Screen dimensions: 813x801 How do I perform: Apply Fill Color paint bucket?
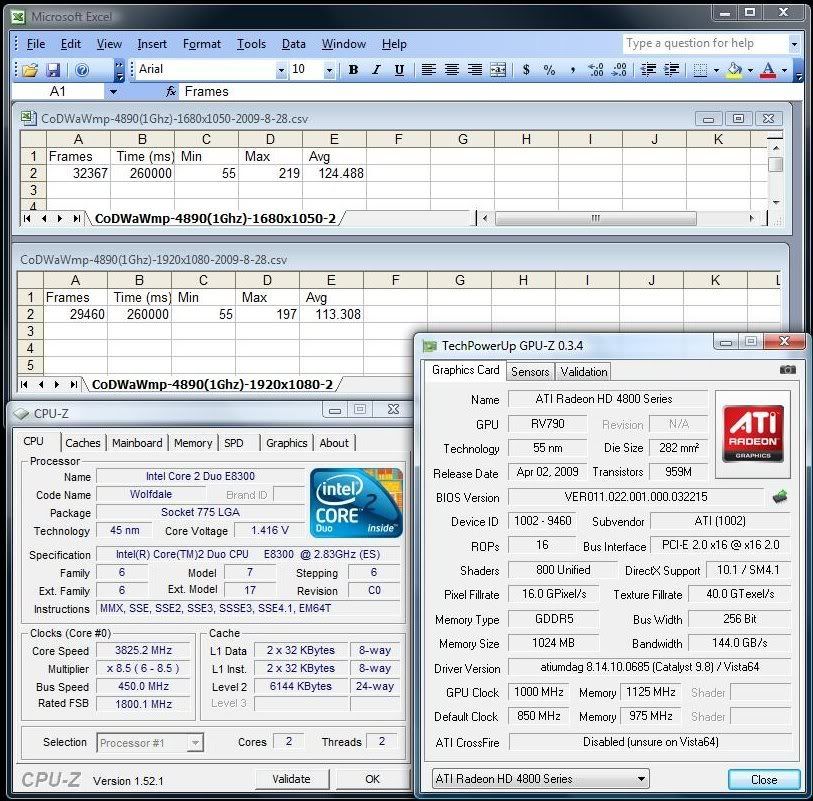734,69
